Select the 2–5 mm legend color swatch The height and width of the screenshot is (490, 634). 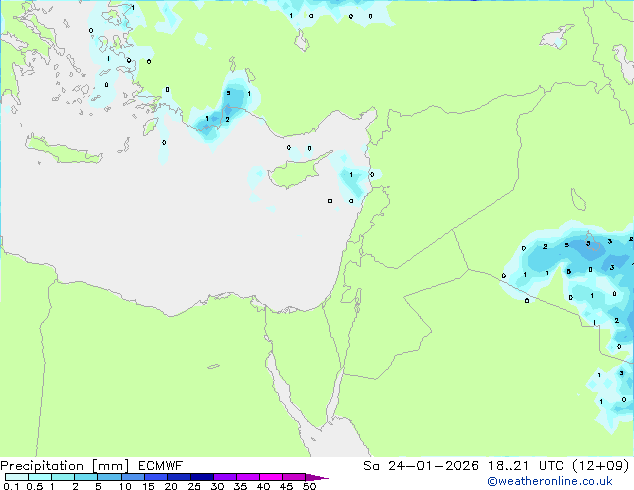[86, 477]
